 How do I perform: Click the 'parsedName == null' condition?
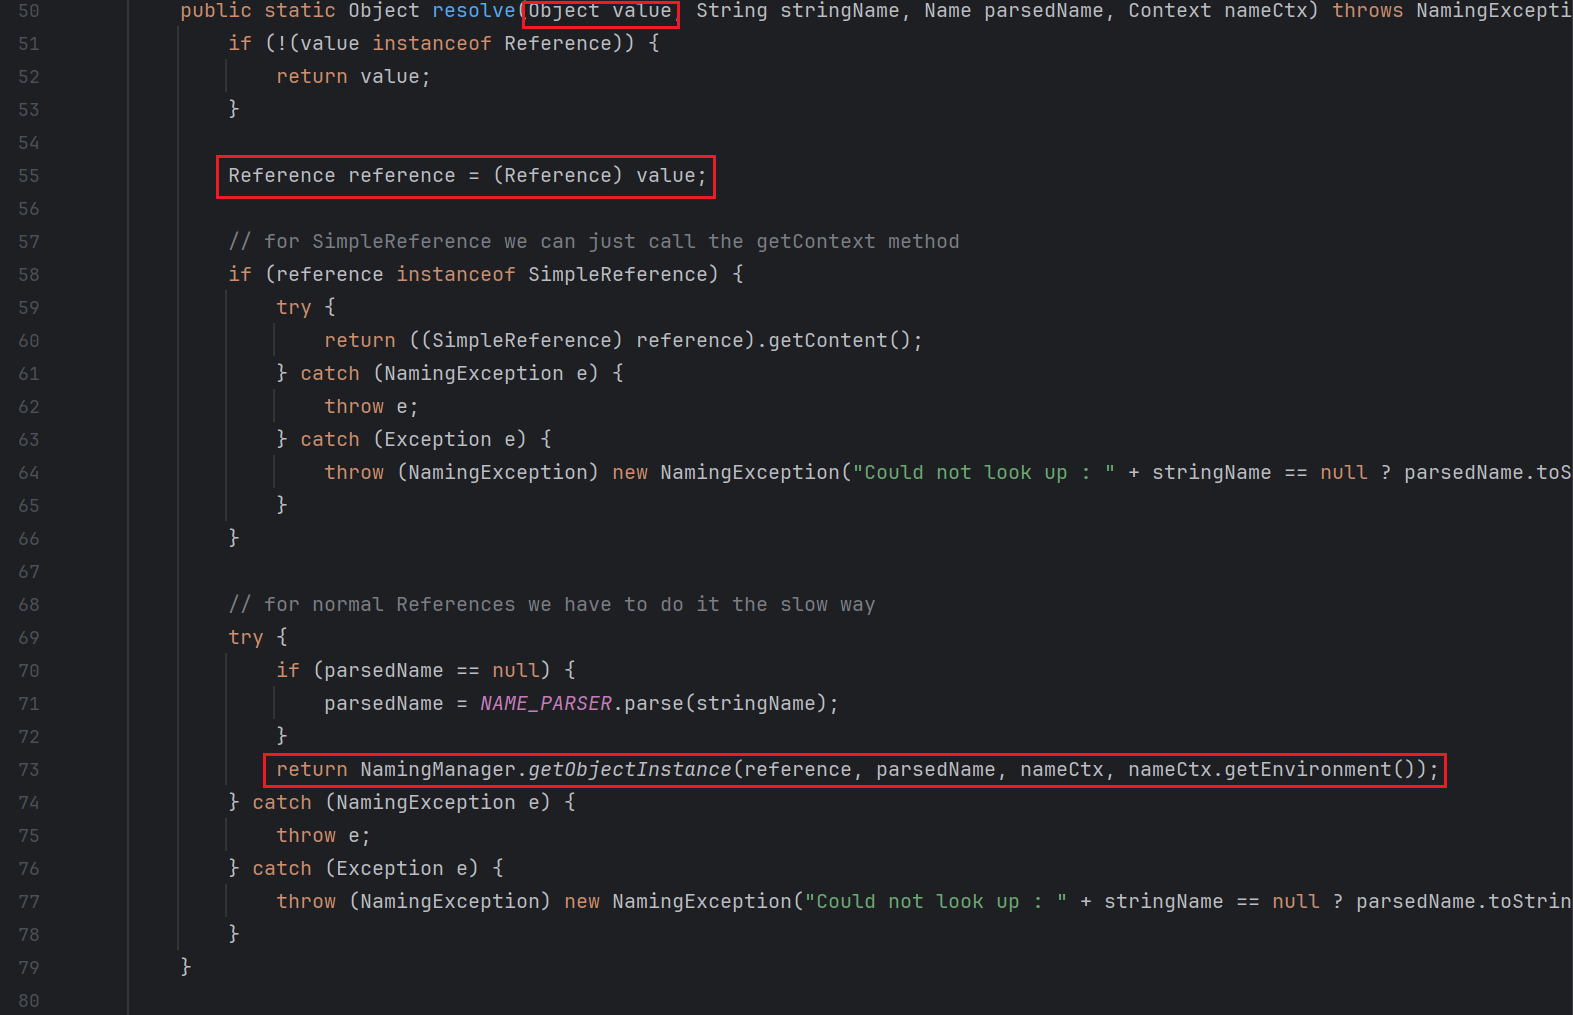[x=432, y=671]
